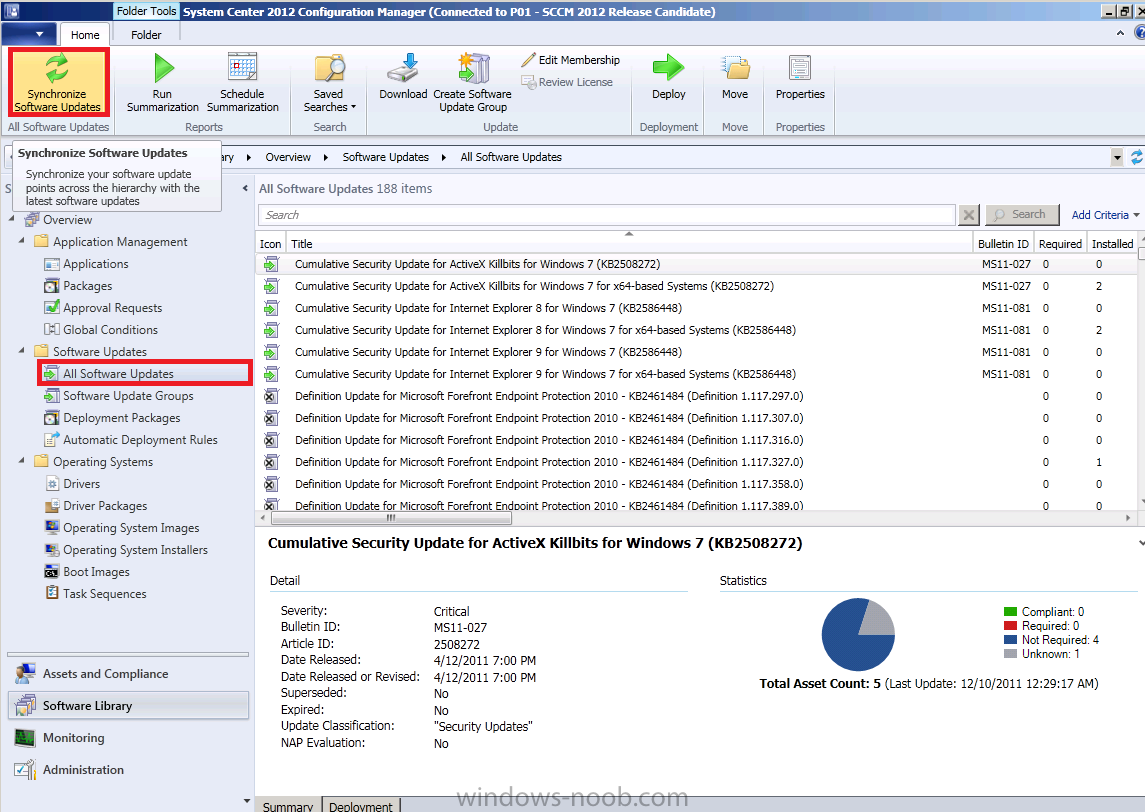
Task: Click the Deploy green arrow icon
Action: pyautogui.click(x=668, y=68)
